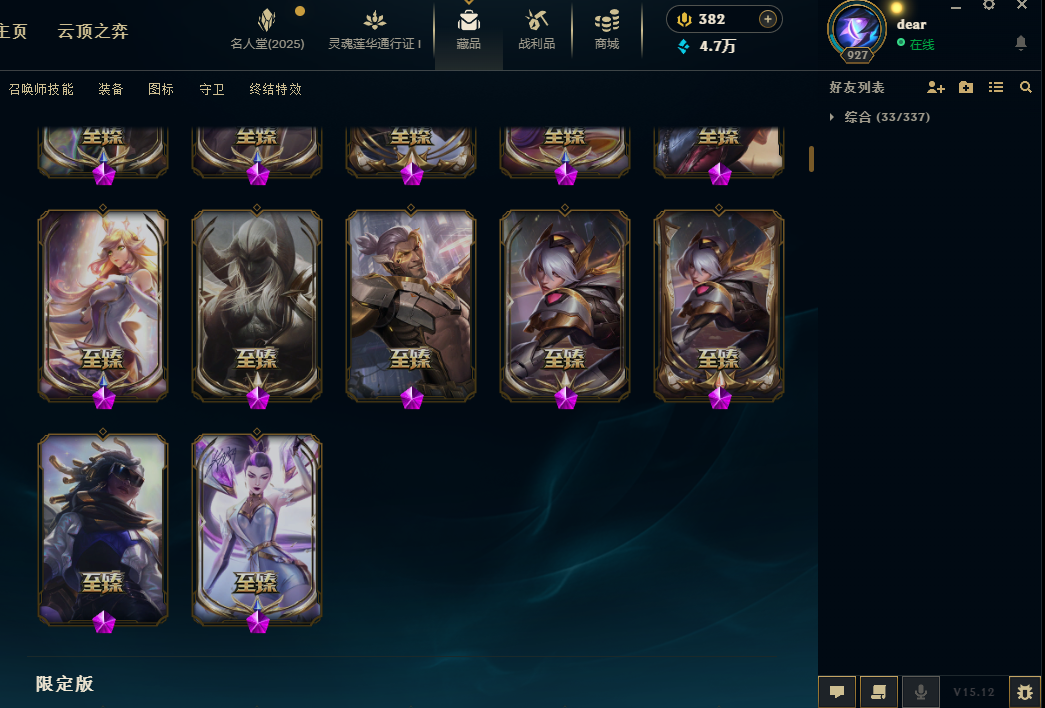Toggle the notifications bell
This screenshot has width=1045, height=708.
pos(1020,43)
